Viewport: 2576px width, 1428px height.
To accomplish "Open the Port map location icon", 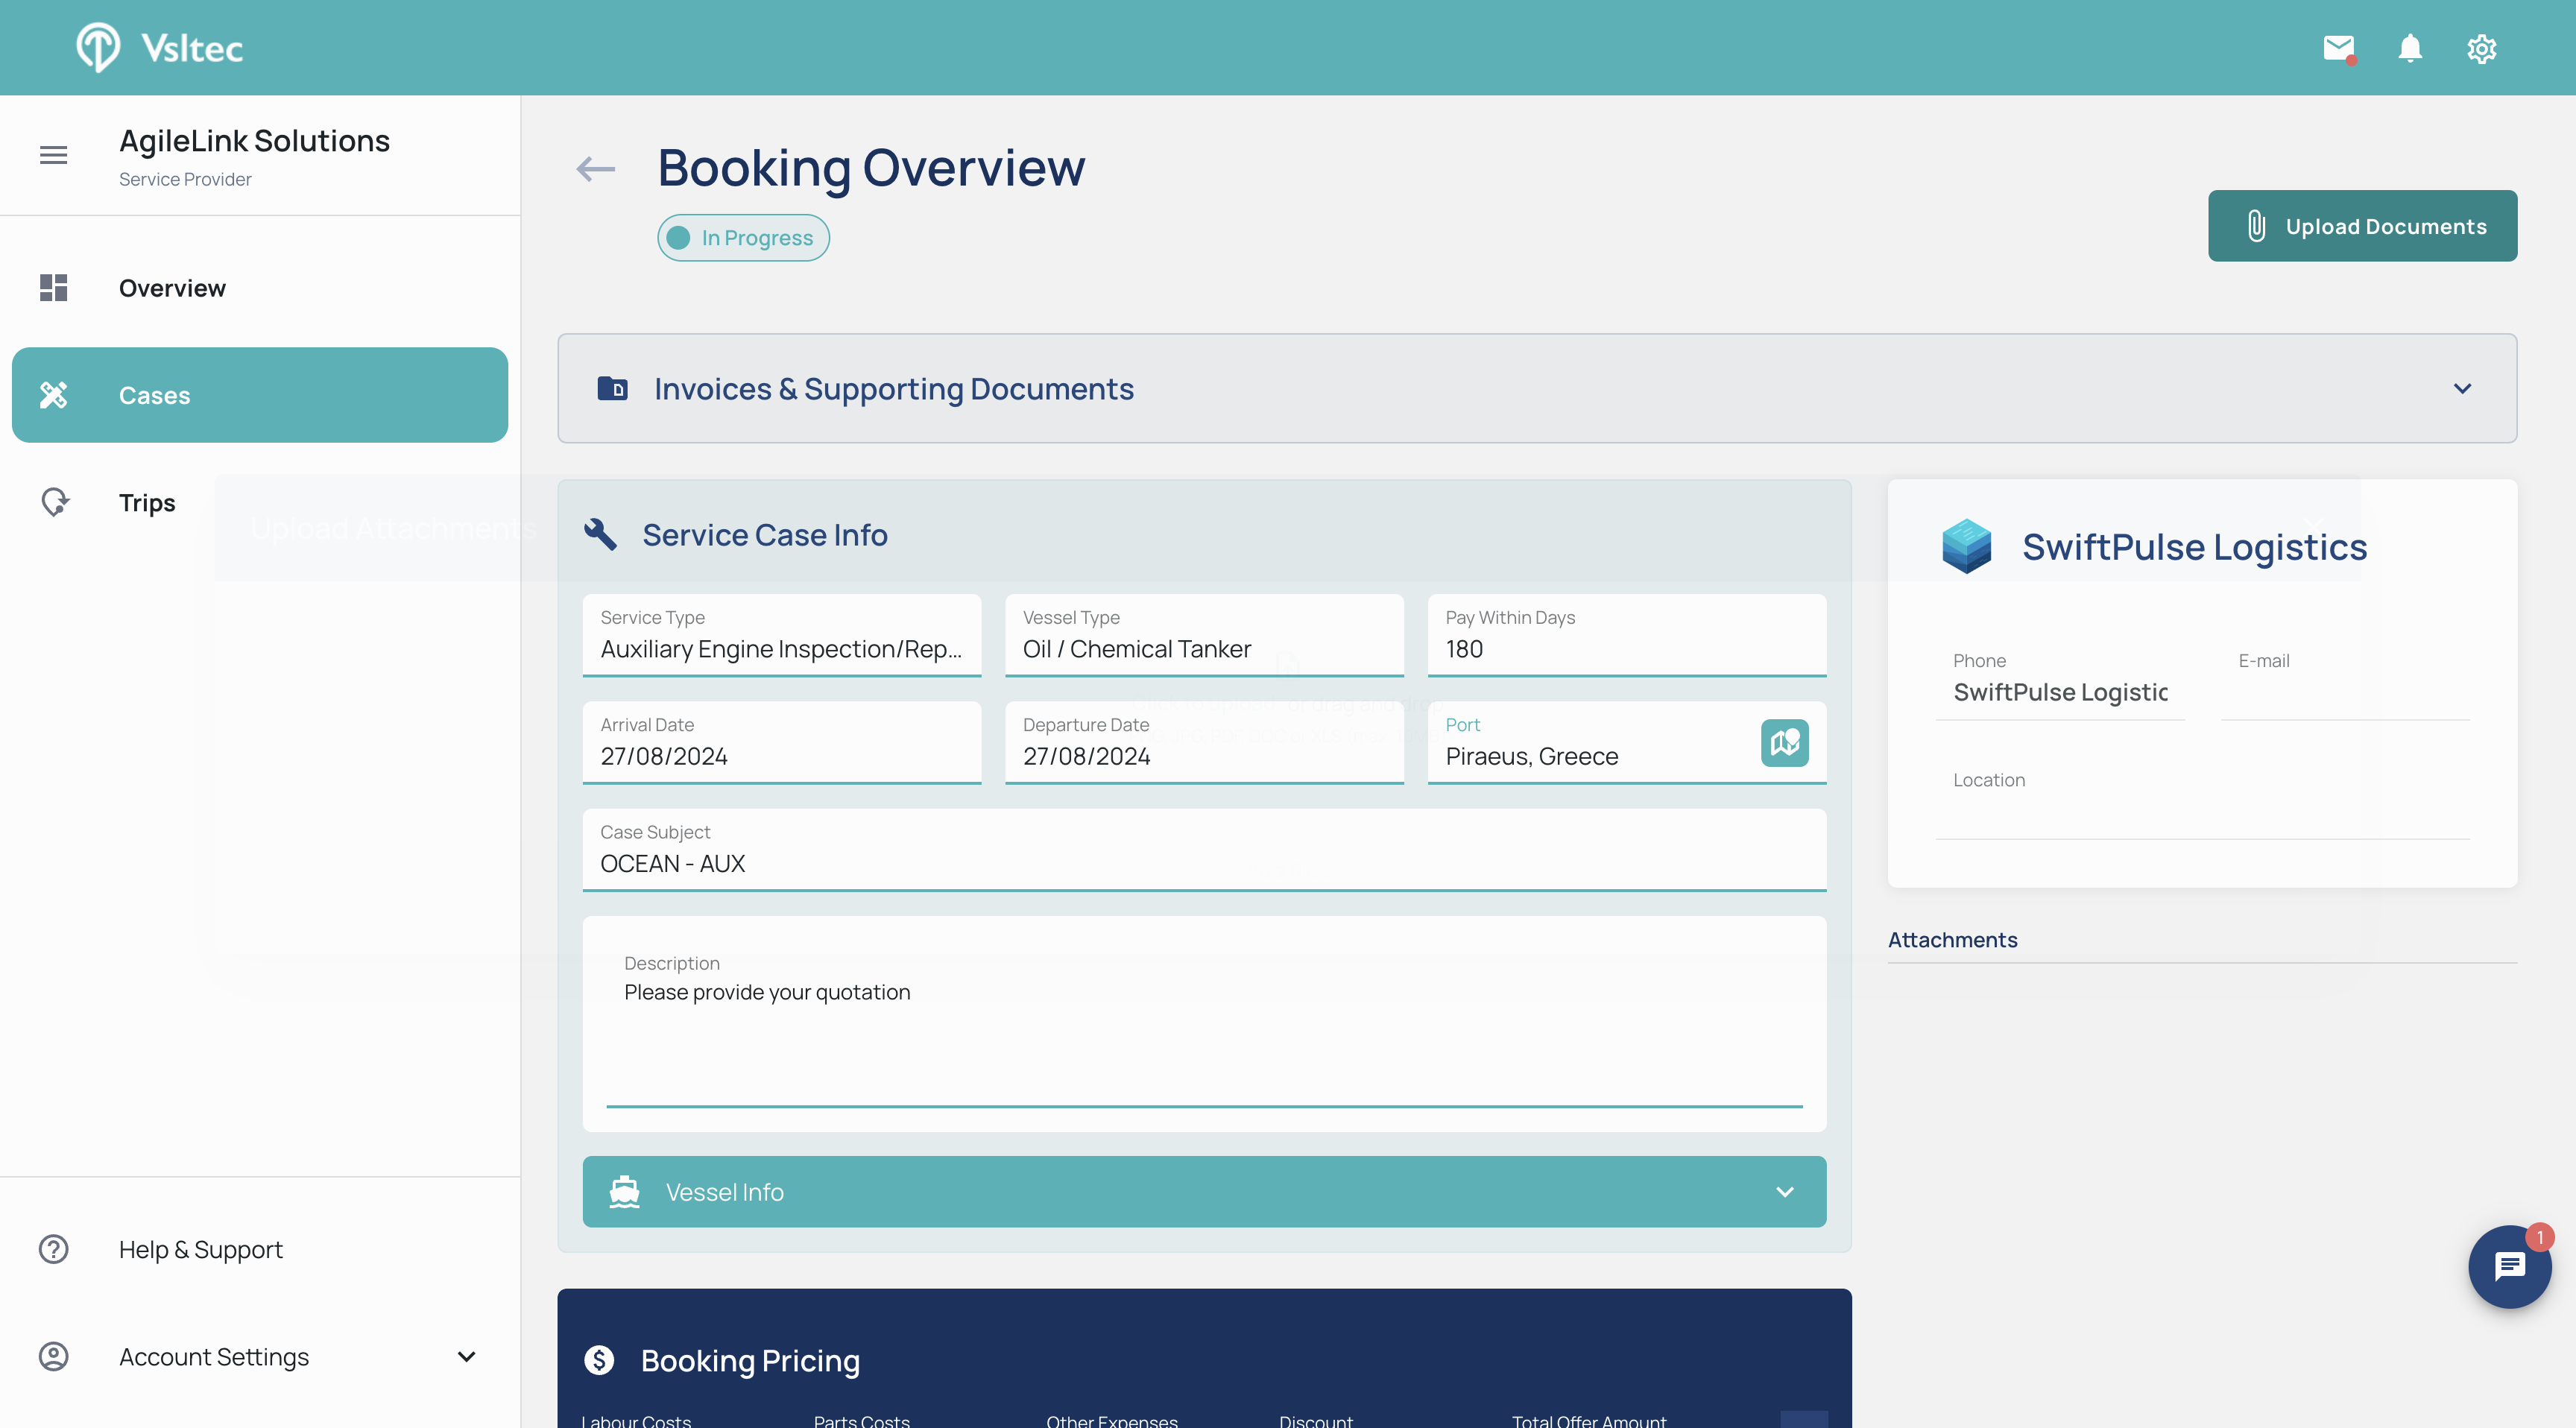I will pos(1784,743).
